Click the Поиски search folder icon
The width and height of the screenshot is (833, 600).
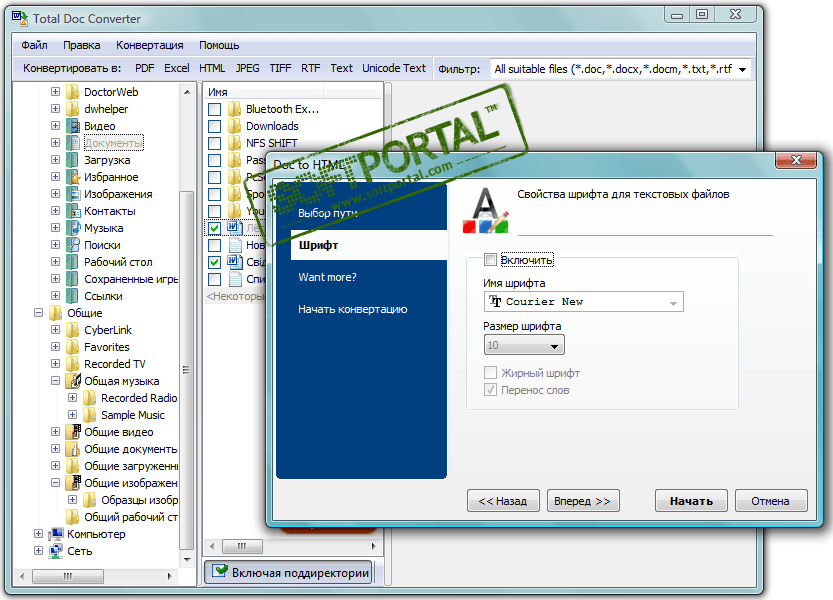click(x=72, y=245)
